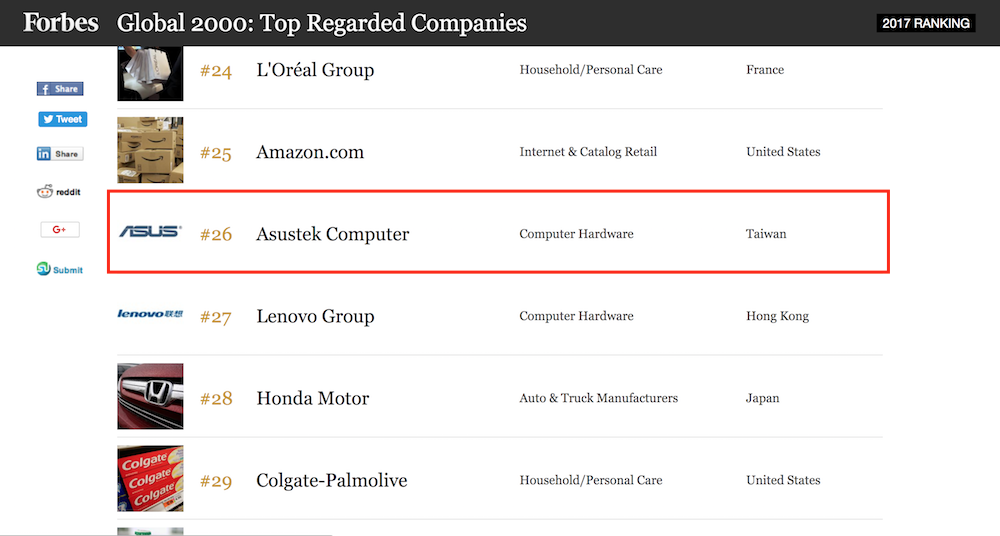Share the page on Facebook
This screenshot has width=1000, height=536.
click(x=60, y=89)
